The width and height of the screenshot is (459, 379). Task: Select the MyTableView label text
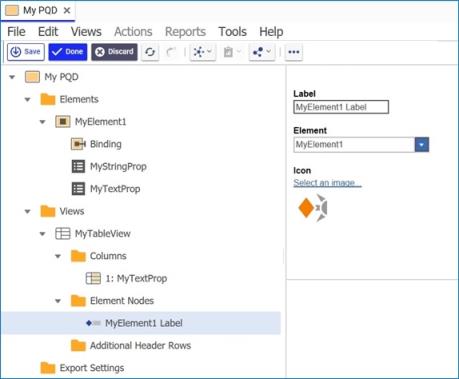coord(103,234)
